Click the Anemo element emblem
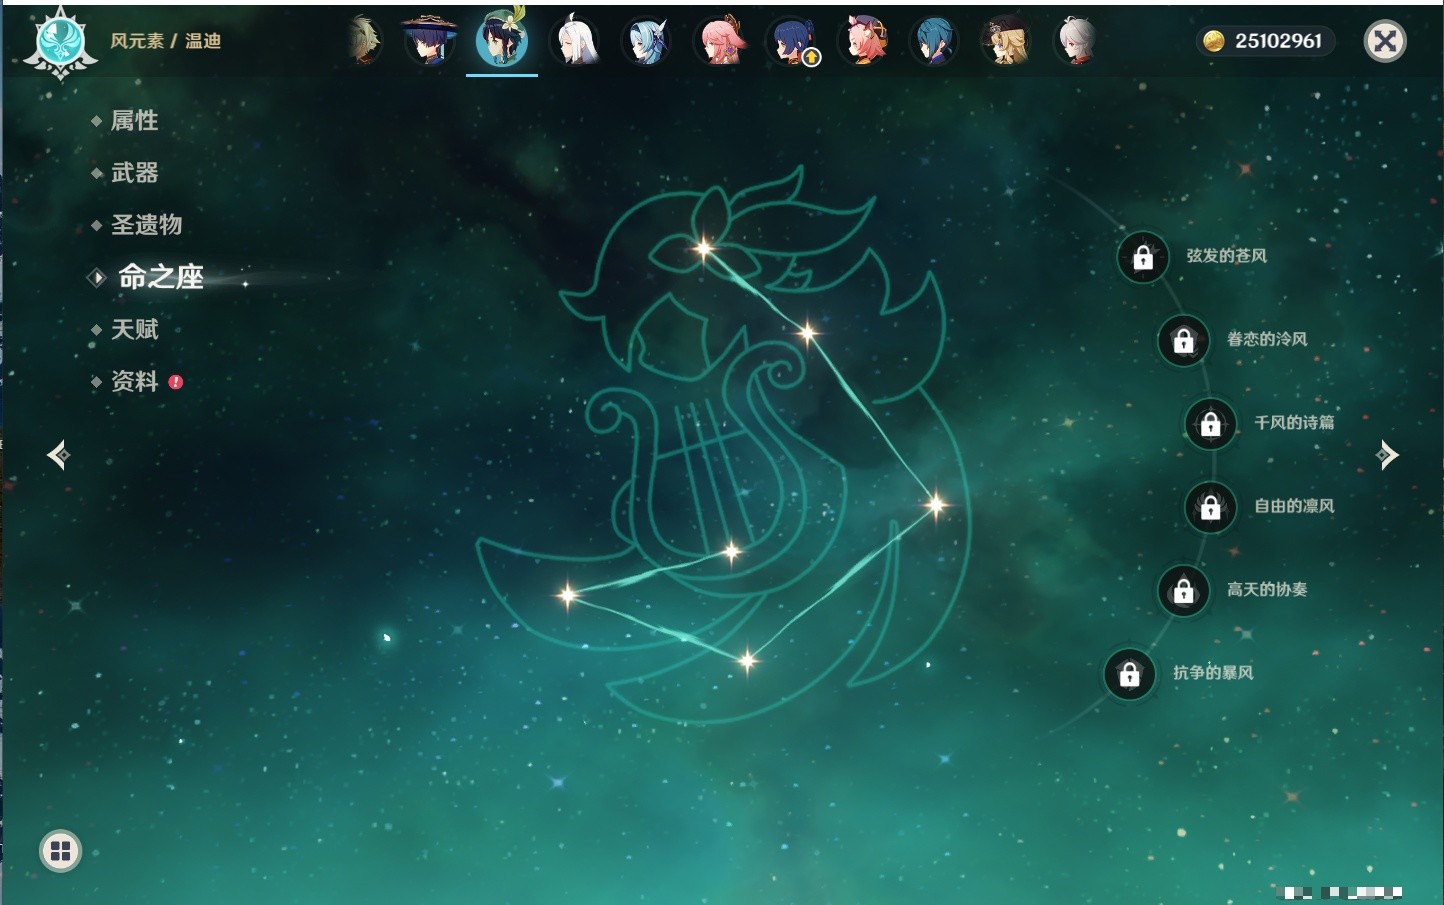Image resolution: width=1444 pixels, height=905 pixels. (60, 43)
